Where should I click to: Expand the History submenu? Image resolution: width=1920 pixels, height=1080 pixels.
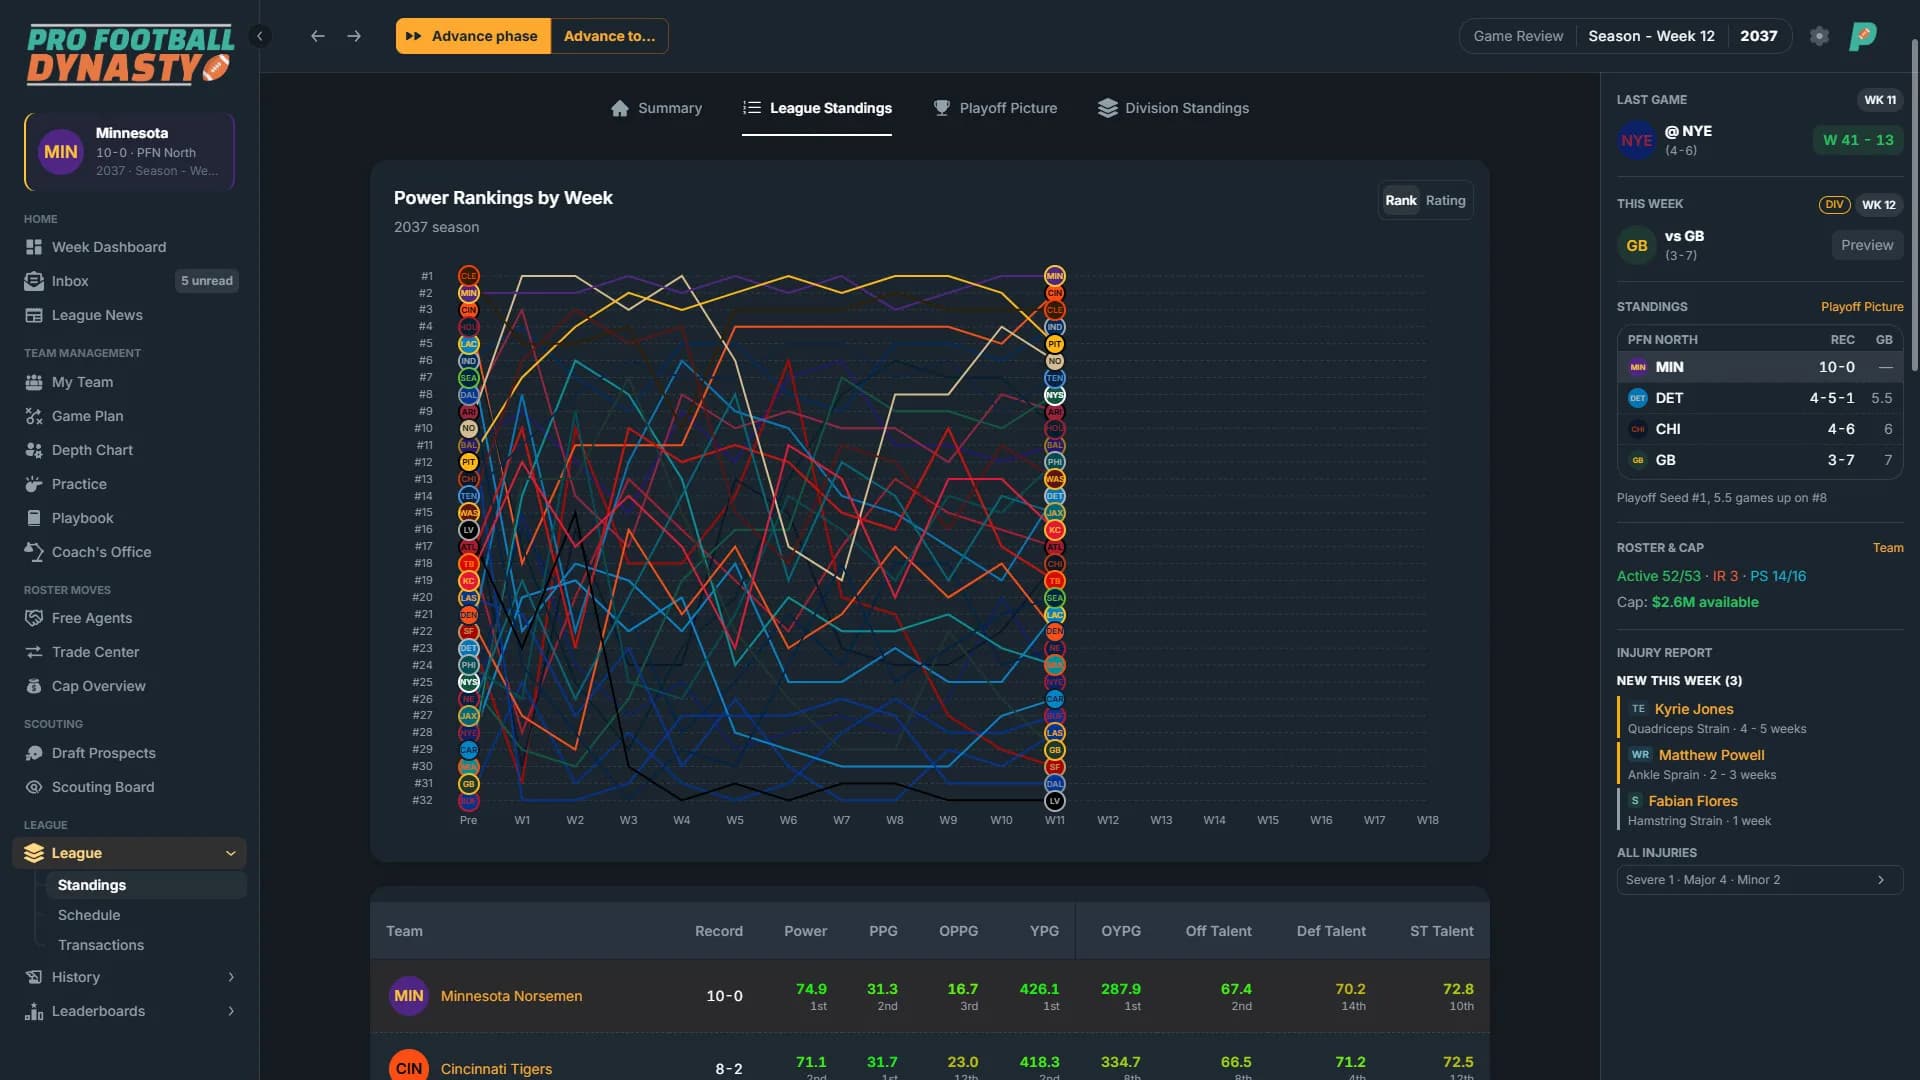click(231, 977)
